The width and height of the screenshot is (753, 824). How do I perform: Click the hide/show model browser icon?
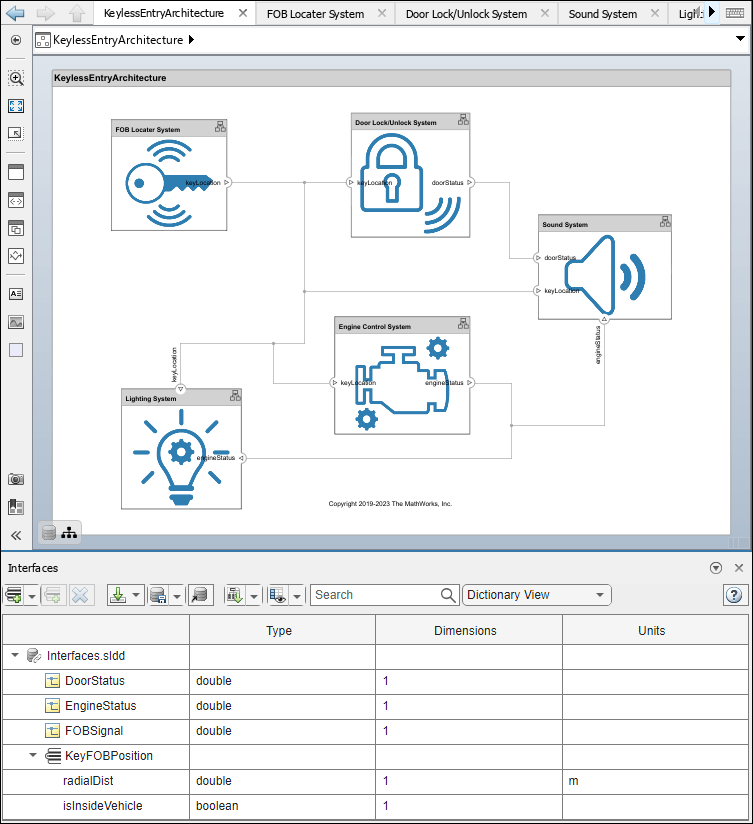click(16, 40)
